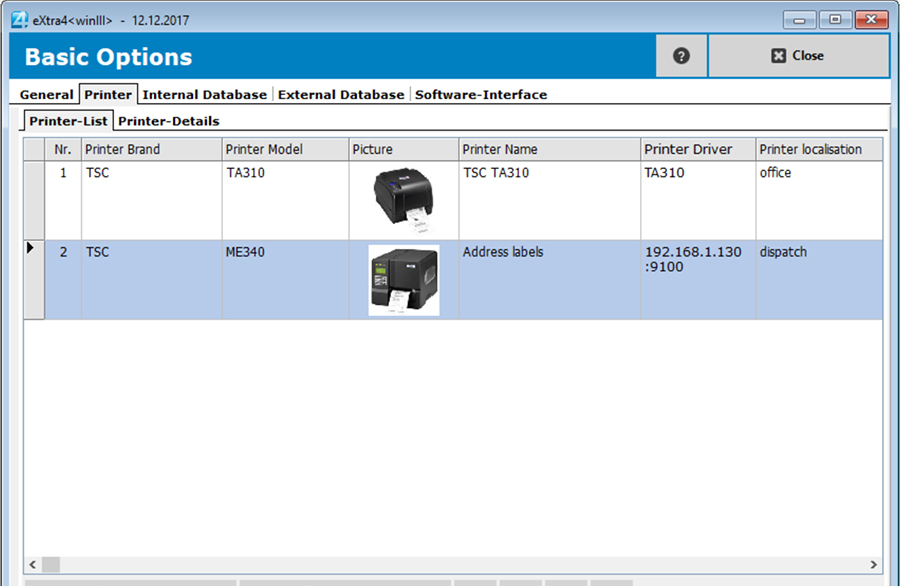
Task: Open the External Database tab
Action: [x=339, y=94]
